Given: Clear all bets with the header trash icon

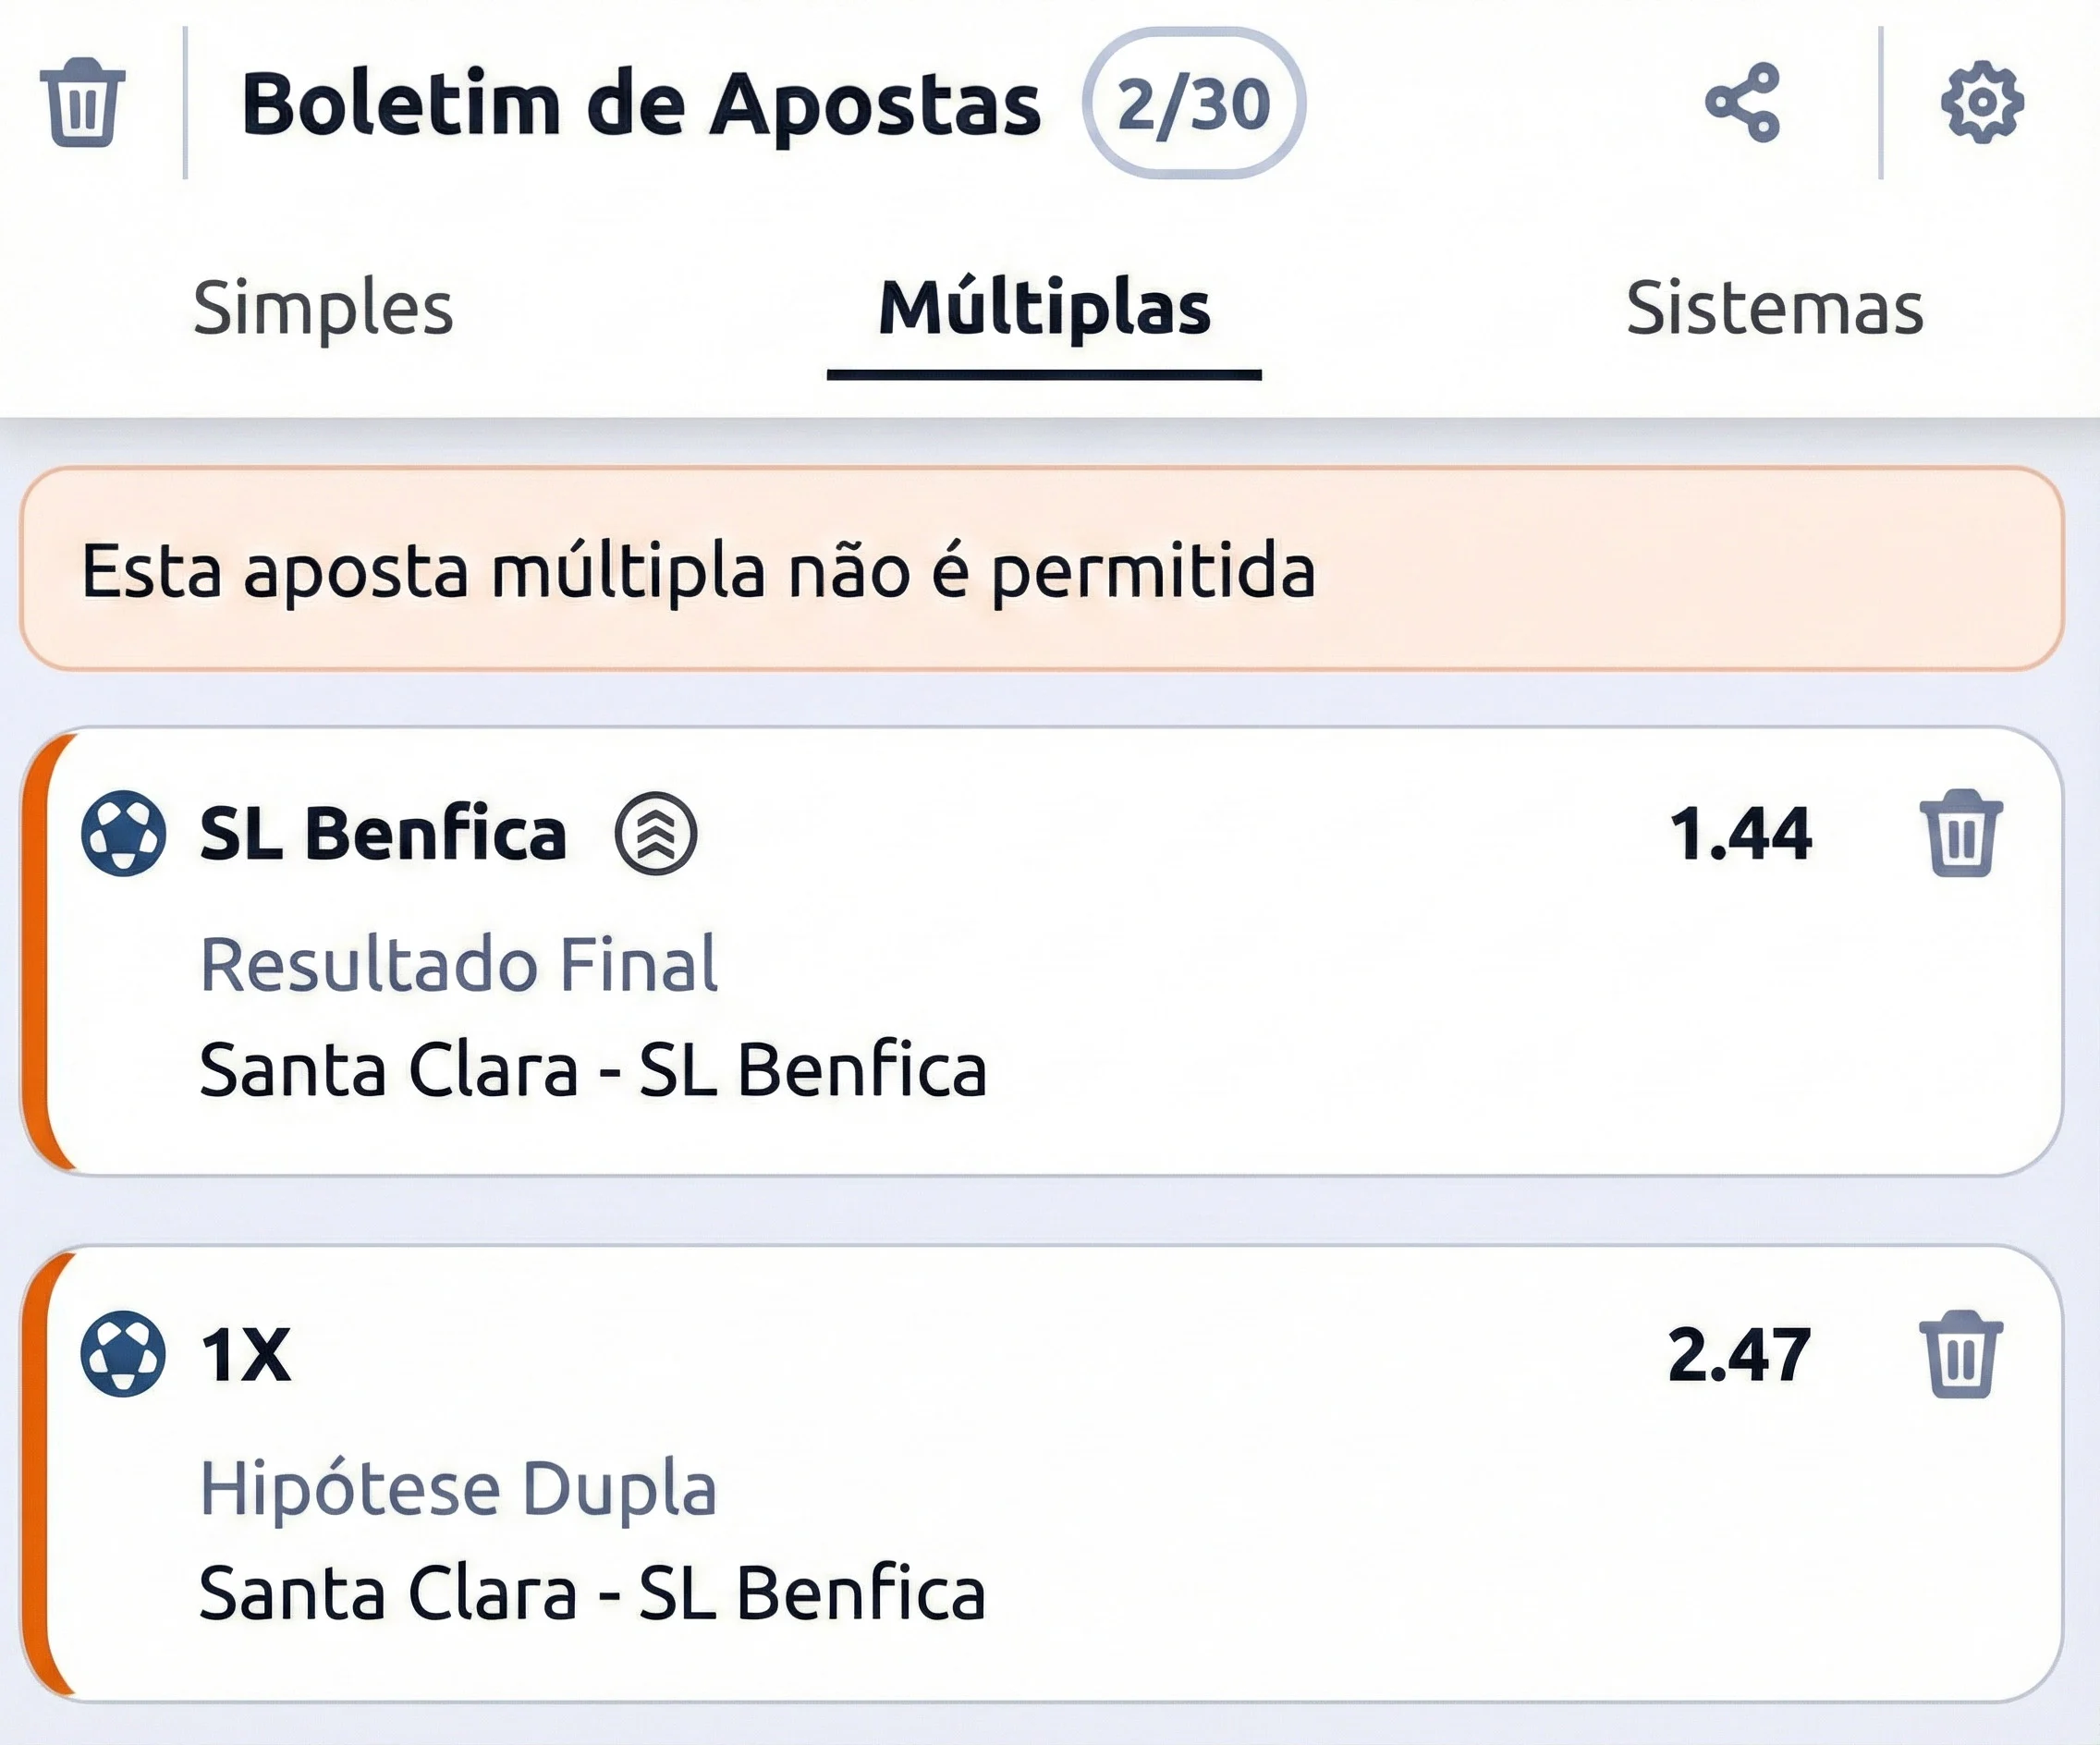Looking at the screenshot, I should [82, 102].
